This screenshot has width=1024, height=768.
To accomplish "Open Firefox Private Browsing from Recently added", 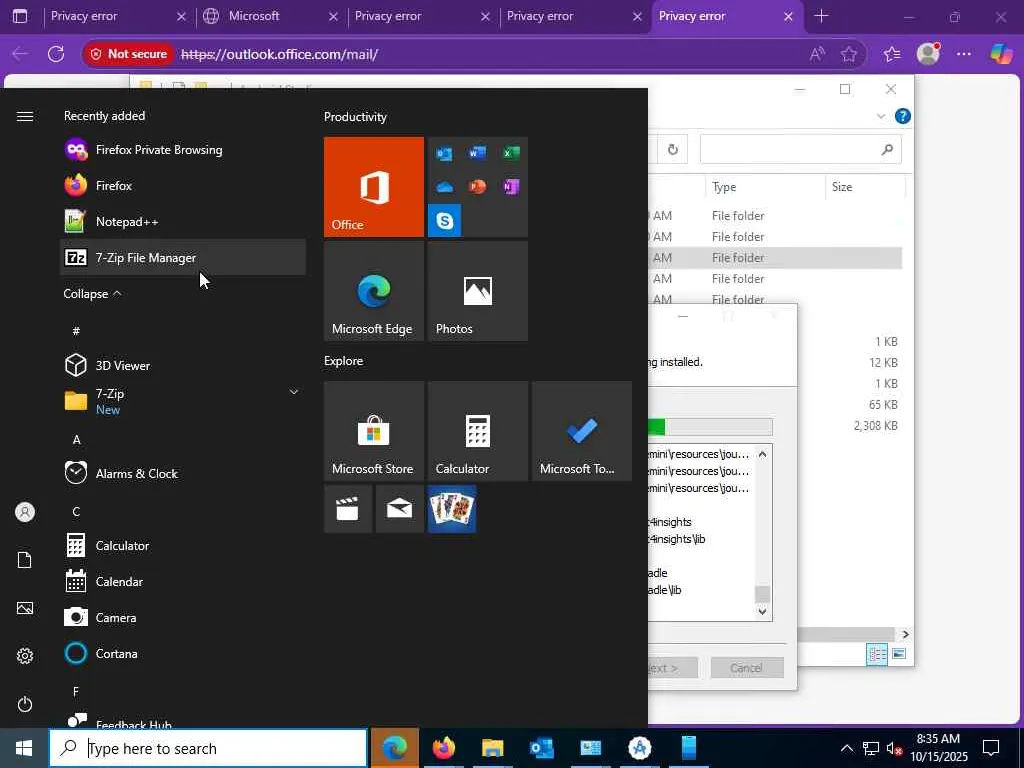I will click(x=183, y=150).
